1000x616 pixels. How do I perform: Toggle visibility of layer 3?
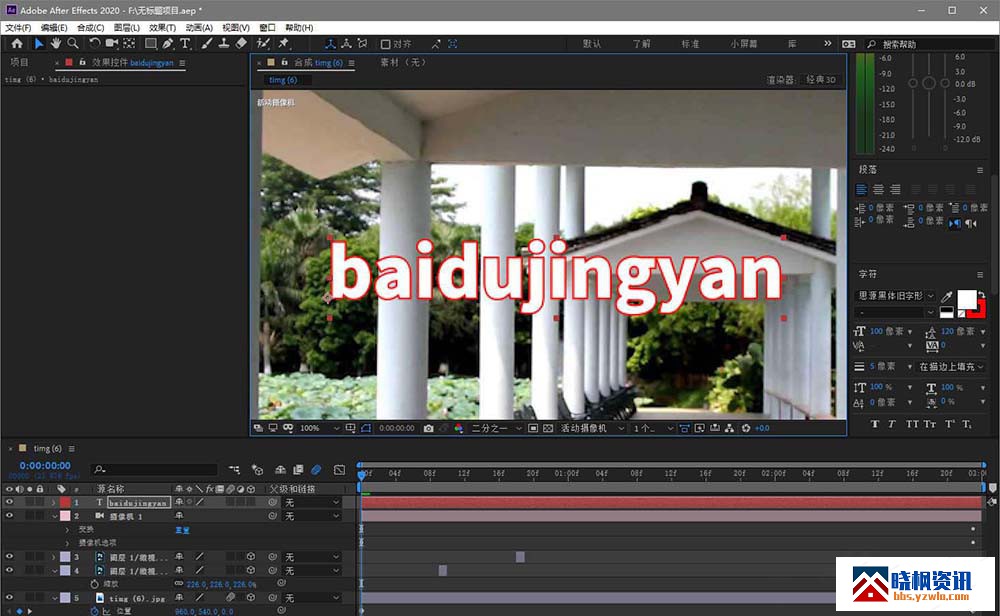tap(10, 557)
